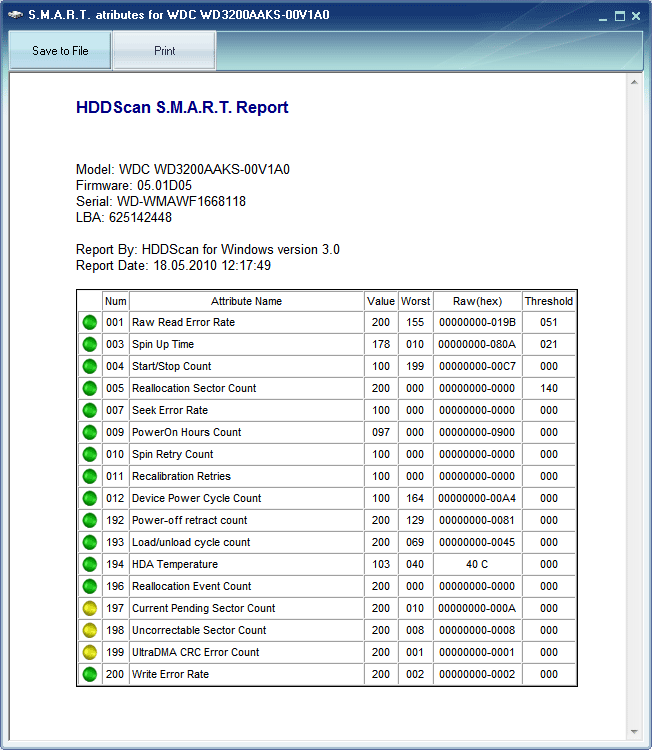Select green status icon for Load/unload cycle count

click(89, 542)
